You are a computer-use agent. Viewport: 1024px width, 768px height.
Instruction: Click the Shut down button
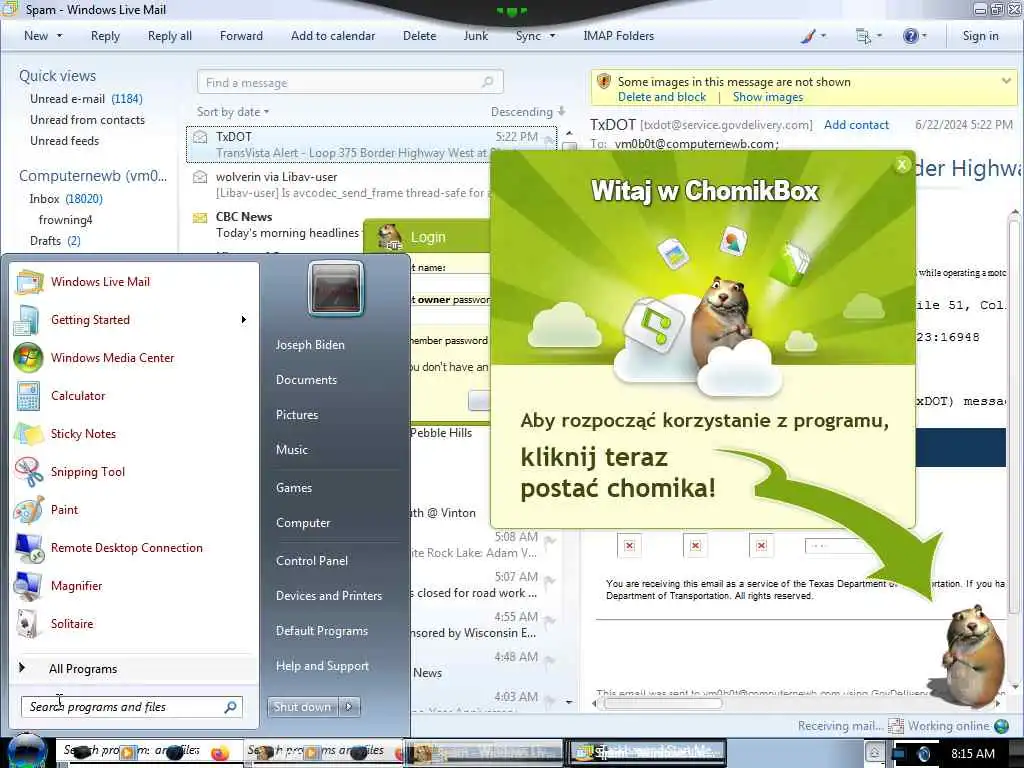click(302, 707)
